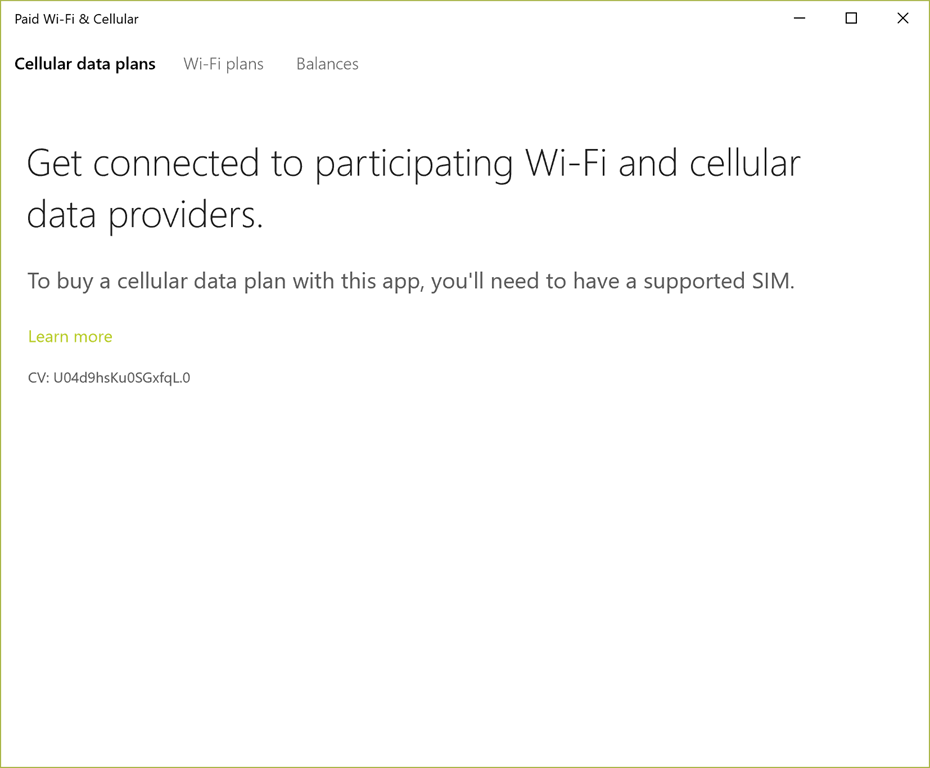Click the CV code U04d9hsKu0SGxfqL.0
Image resolution: width=930 pixels, height=768 pixels.
[x=109, y=378]
